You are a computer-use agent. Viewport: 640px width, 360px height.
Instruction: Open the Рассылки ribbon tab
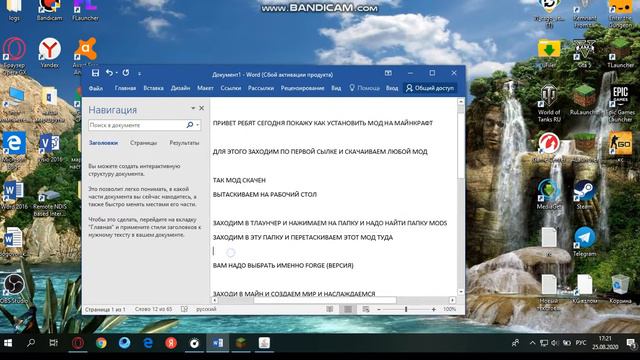coord(261,88)
